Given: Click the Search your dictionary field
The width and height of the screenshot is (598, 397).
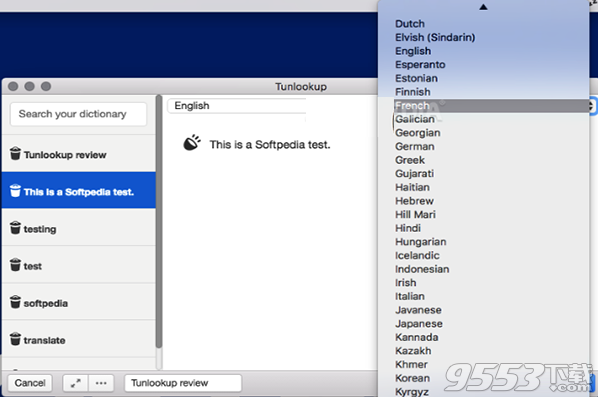Looking at the screenshot, I should 78,114.
